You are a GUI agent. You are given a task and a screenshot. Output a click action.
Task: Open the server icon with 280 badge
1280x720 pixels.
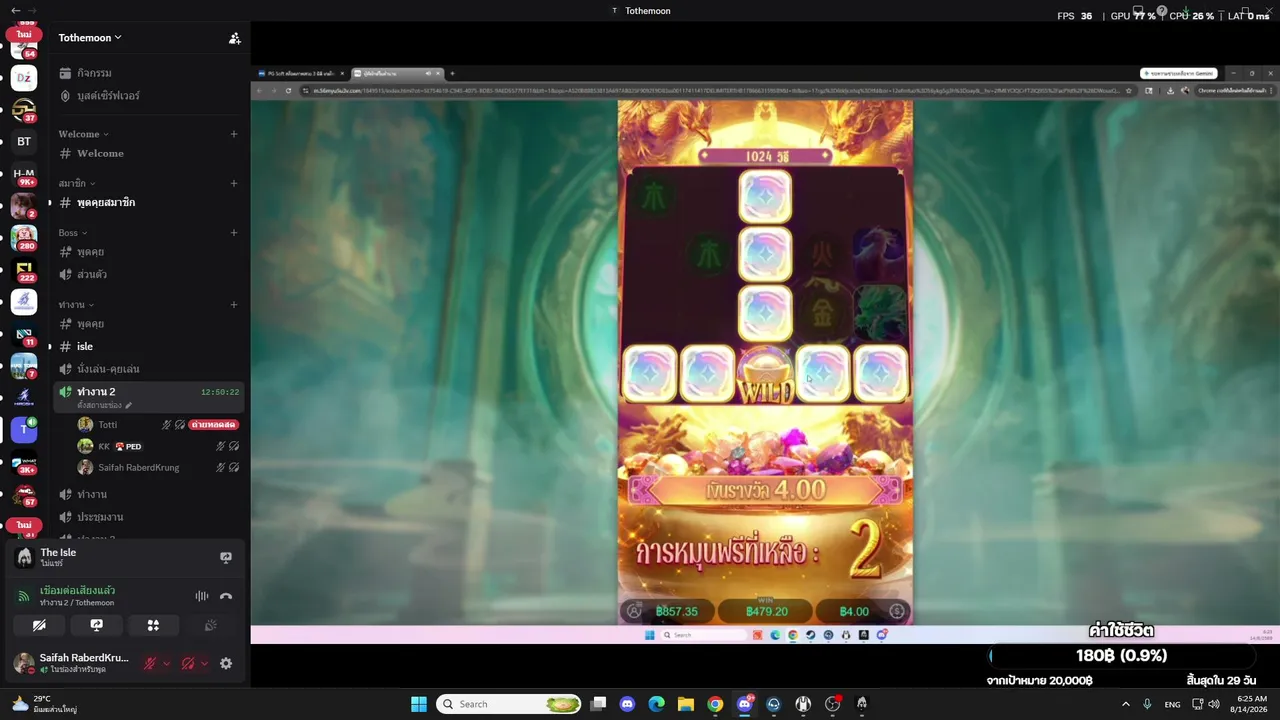tap(24, 238)
